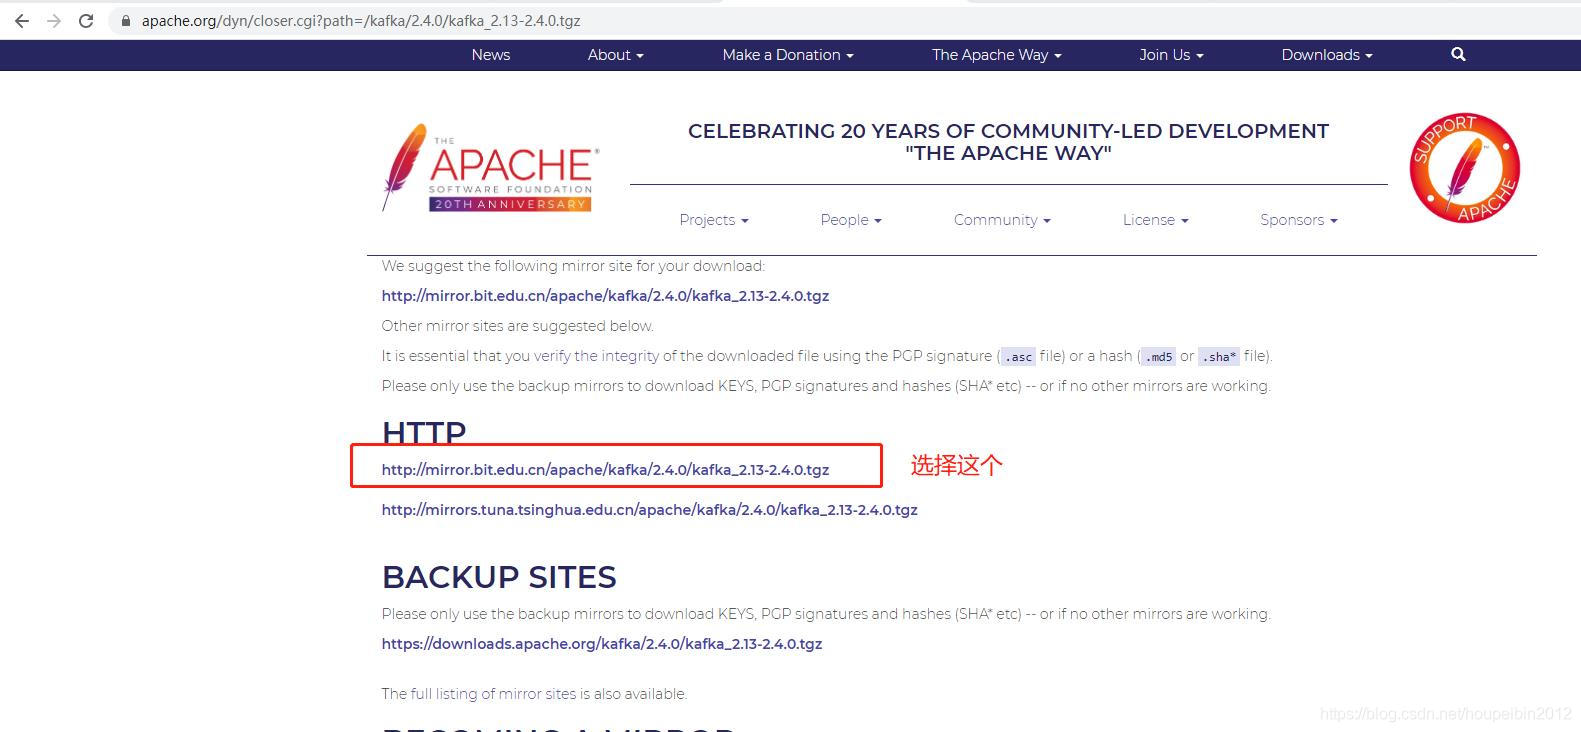Open the Projects dropdown menu
Image resolution: width=1581 pixels, height=732 pixels.
[714, 220]
